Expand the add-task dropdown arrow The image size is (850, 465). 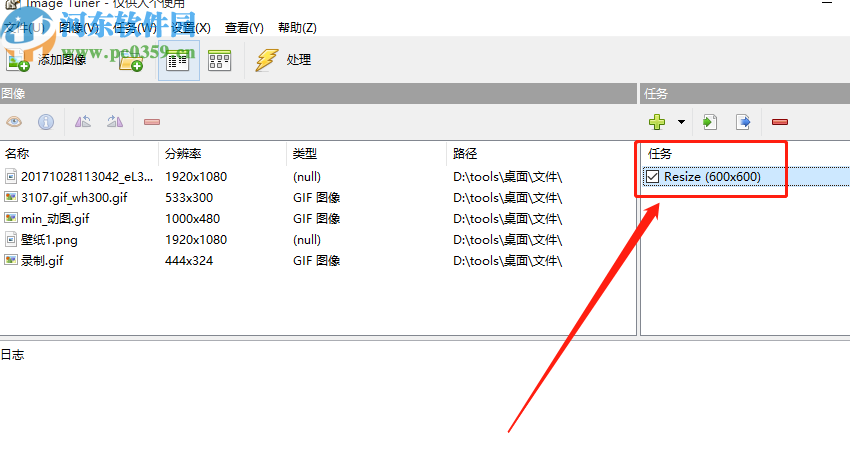[681, 122]
